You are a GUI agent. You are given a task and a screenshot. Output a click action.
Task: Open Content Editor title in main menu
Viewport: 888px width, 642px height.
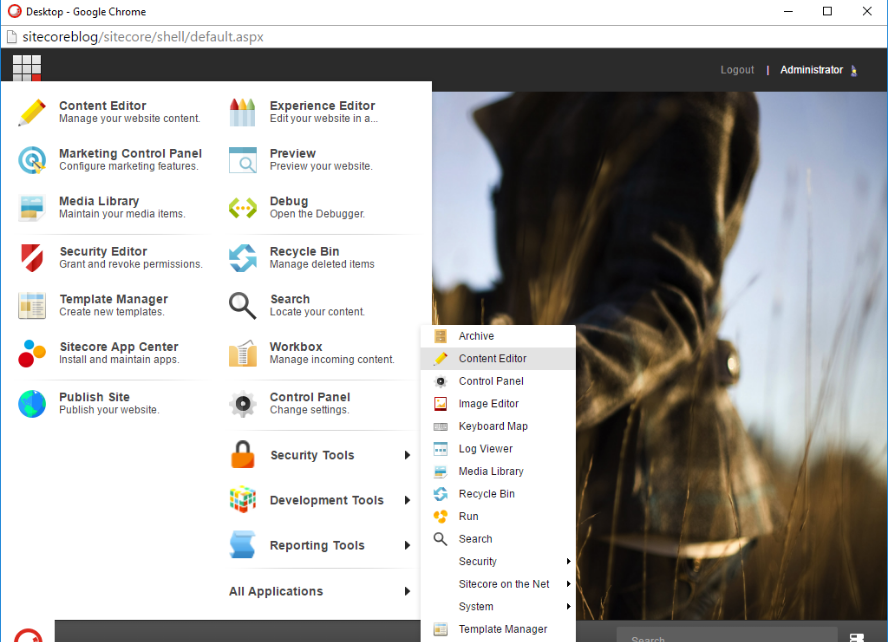pos(103,105)
